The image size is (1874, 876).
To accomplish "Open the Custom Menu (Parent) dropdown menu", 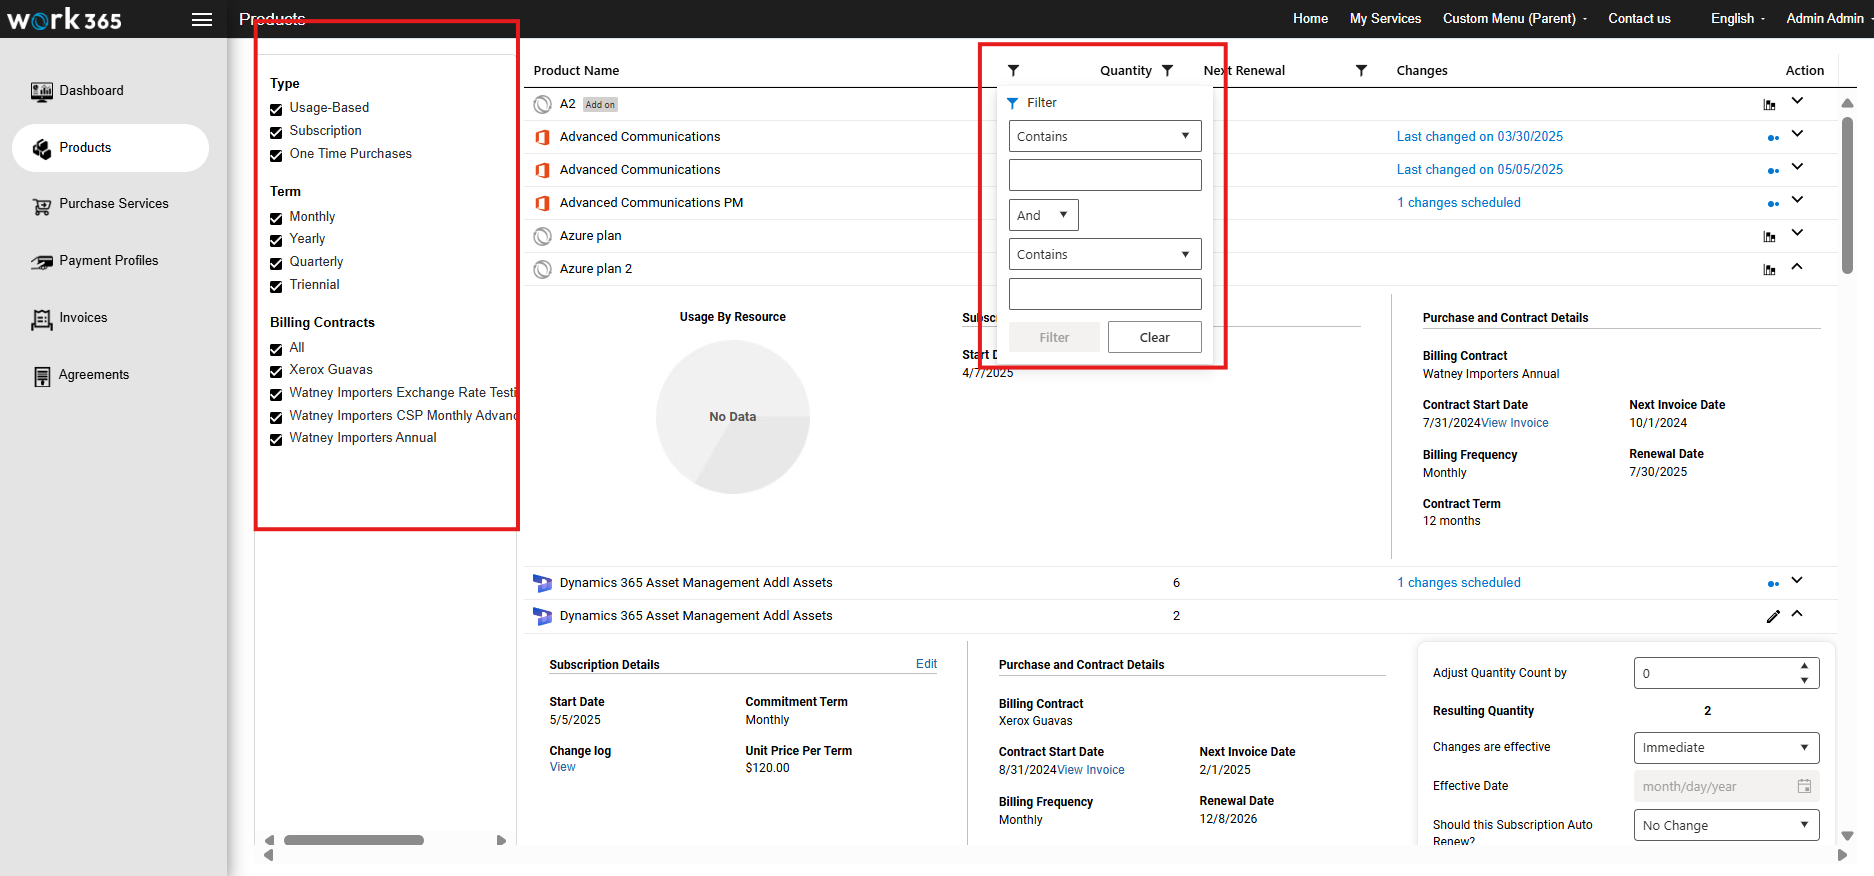I will tap(1514, 19).
